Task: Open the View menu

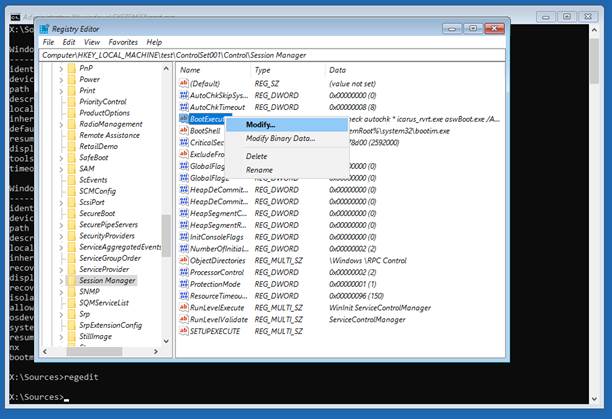Action: pos(92,42)
